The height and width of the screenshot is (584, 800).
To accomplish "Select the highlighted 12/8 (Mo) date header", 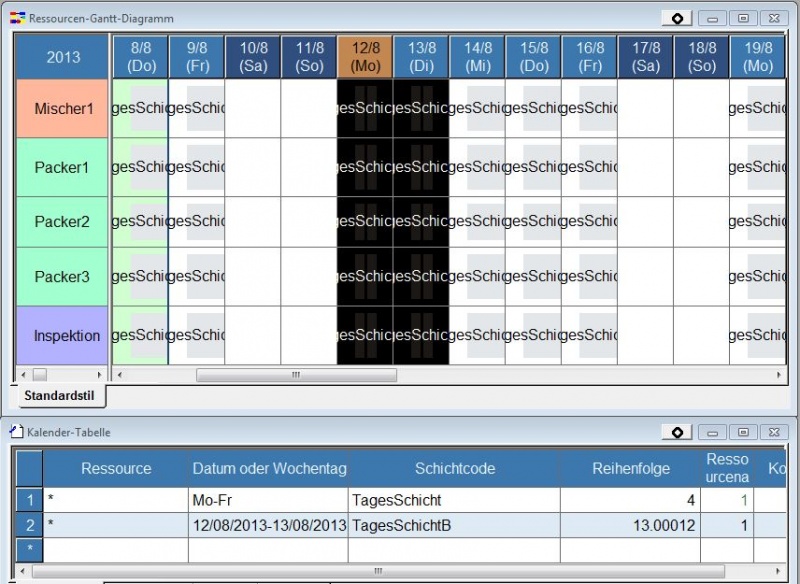I will point(365,57).
